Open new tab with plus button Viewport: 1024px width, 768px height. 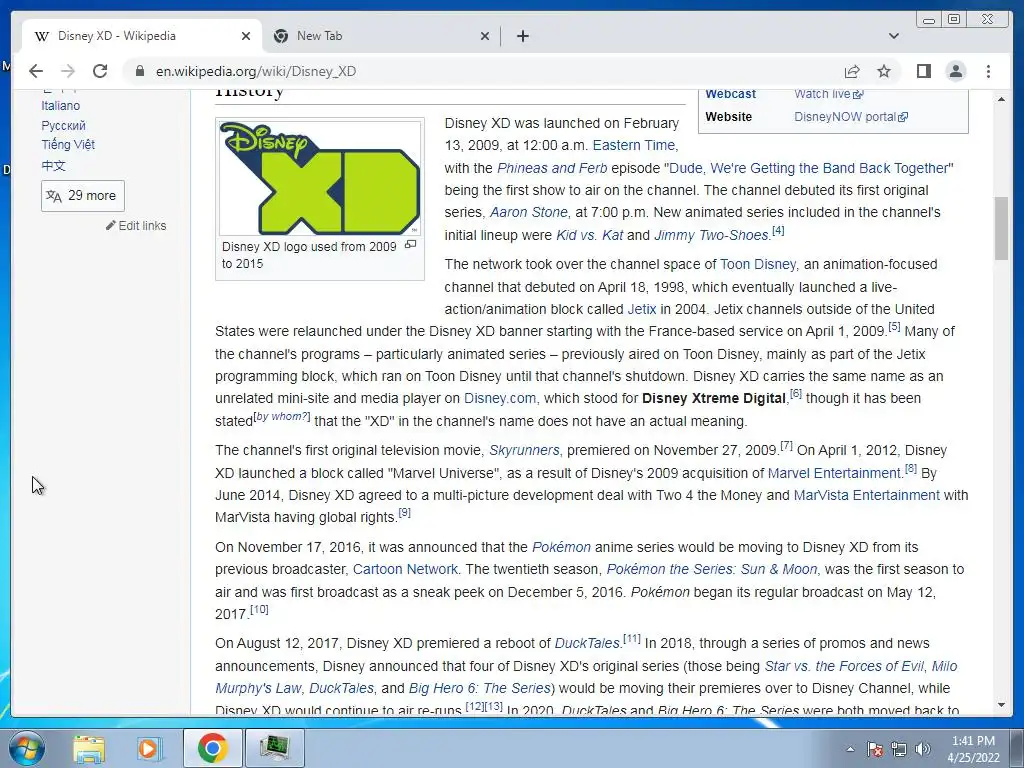click(x=522, y=36)
